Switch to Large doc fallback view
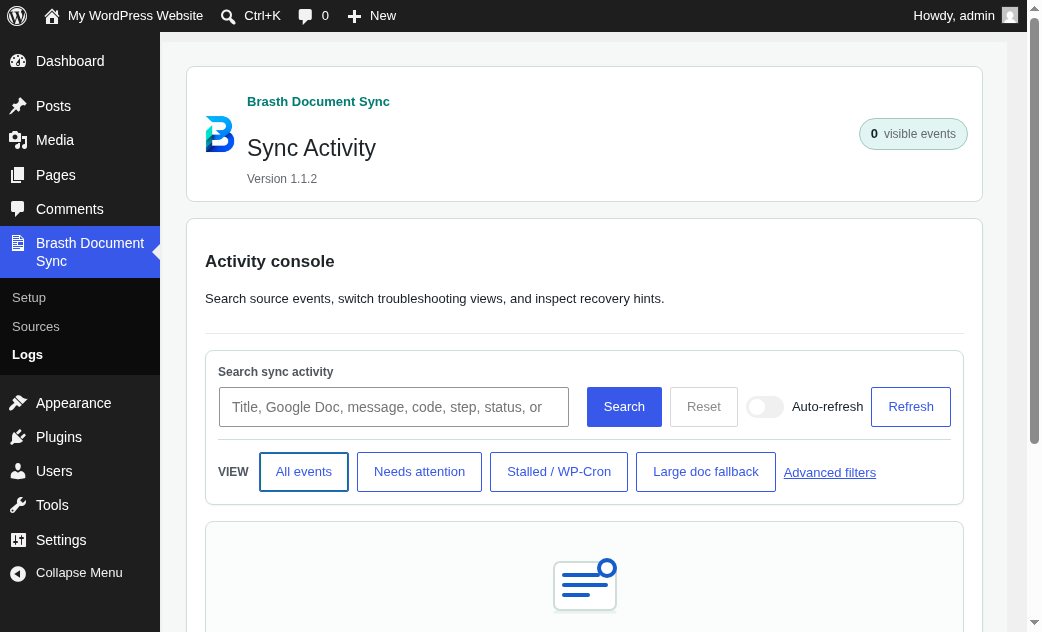This screenshot has height=632, width=1042. pyautogui.click(x=706, y=472)
